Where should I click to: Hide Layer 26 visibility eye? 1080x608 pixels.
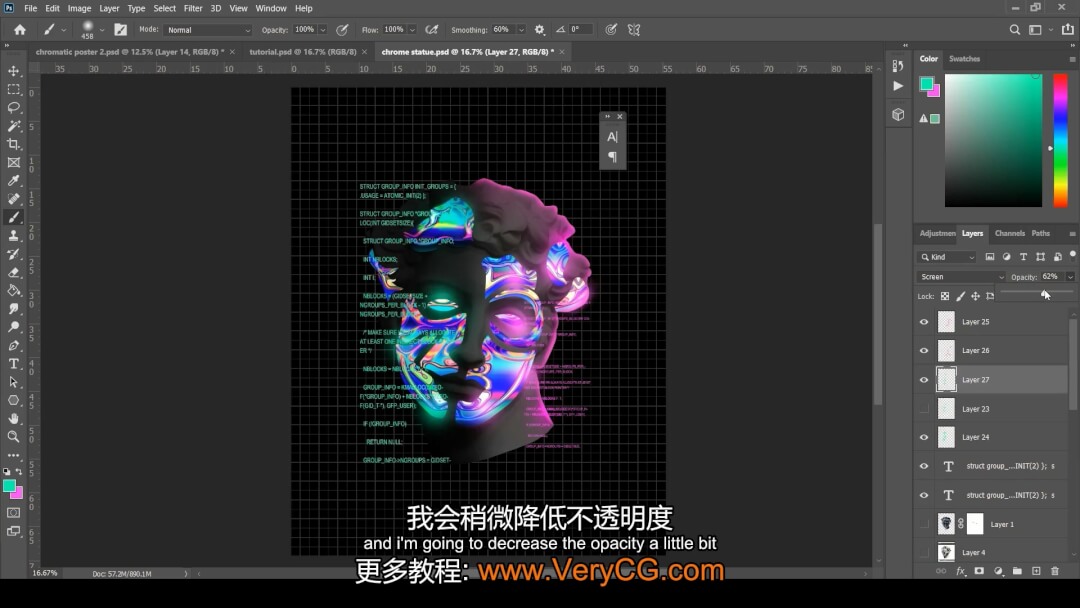tap(924, 350)
